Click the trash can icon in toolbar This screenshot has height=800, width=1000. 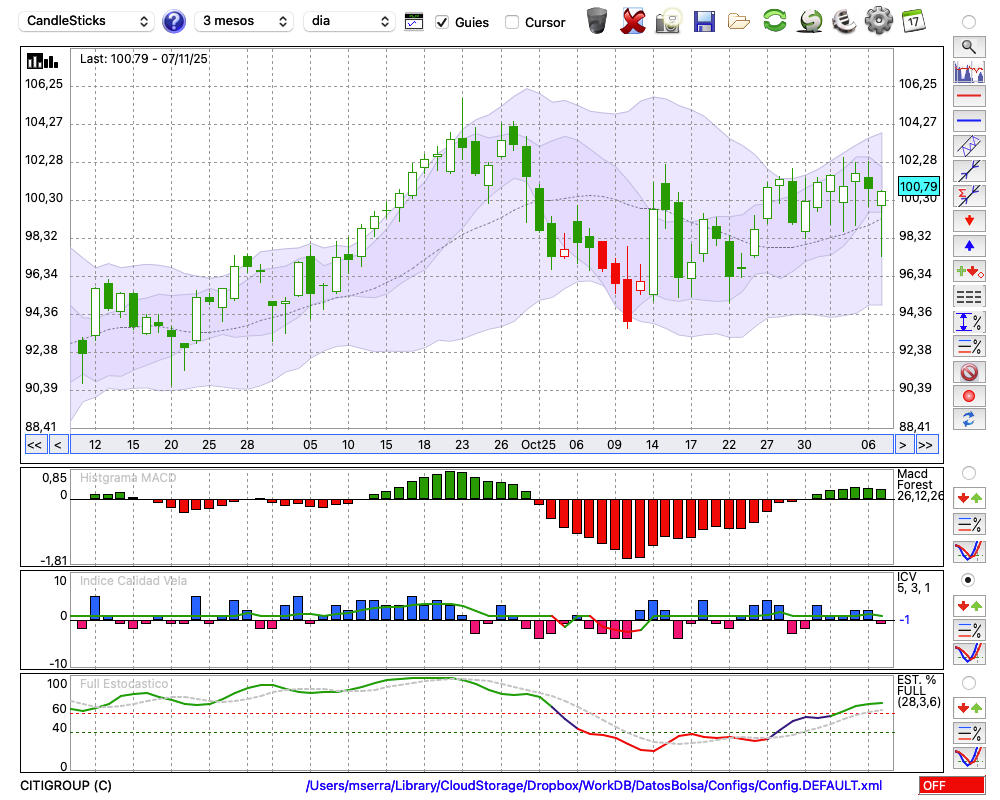point(597,21)
